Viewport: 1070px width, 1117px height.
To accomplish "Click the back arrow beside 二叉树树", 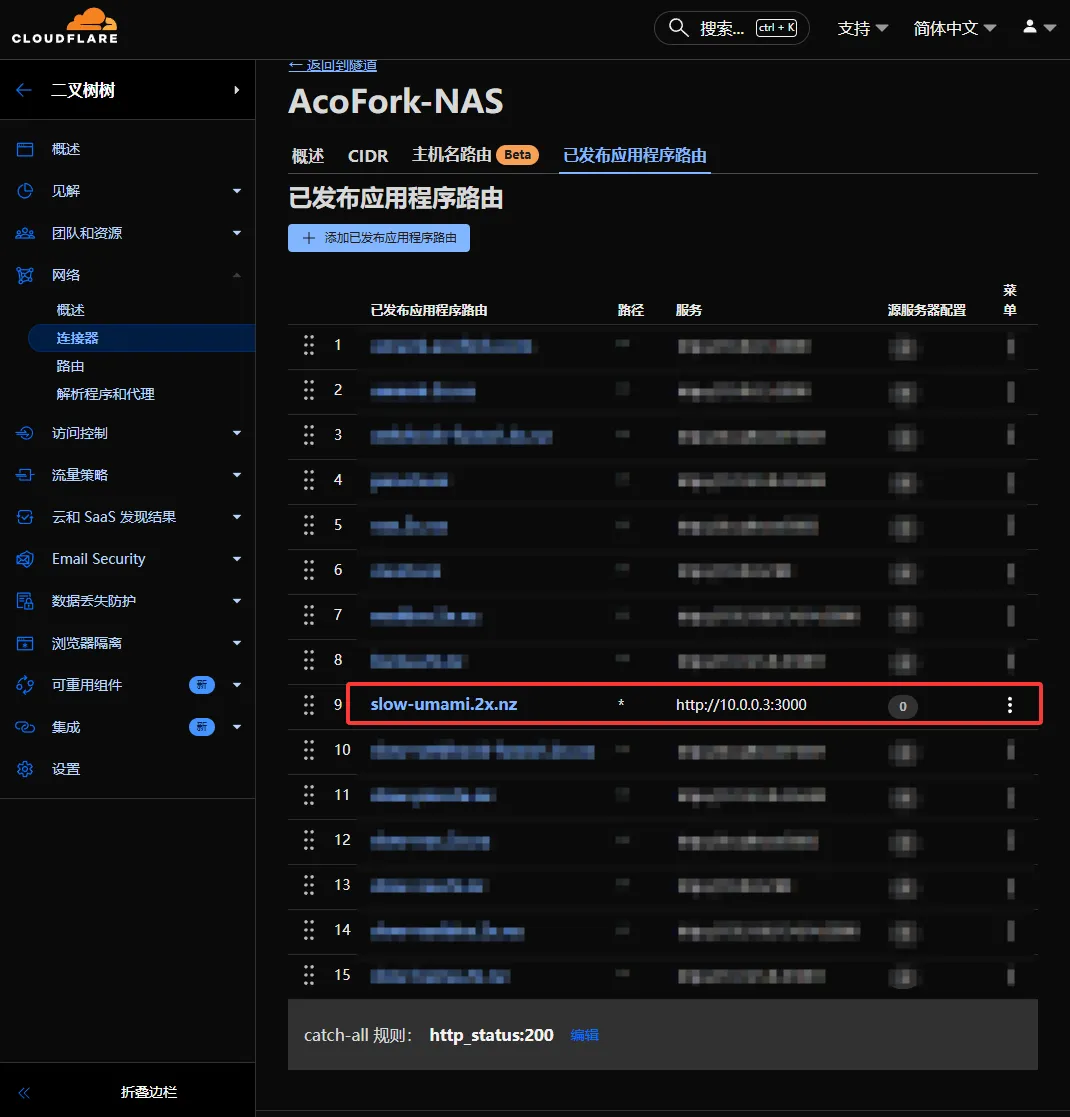I will tap(24, 90).
